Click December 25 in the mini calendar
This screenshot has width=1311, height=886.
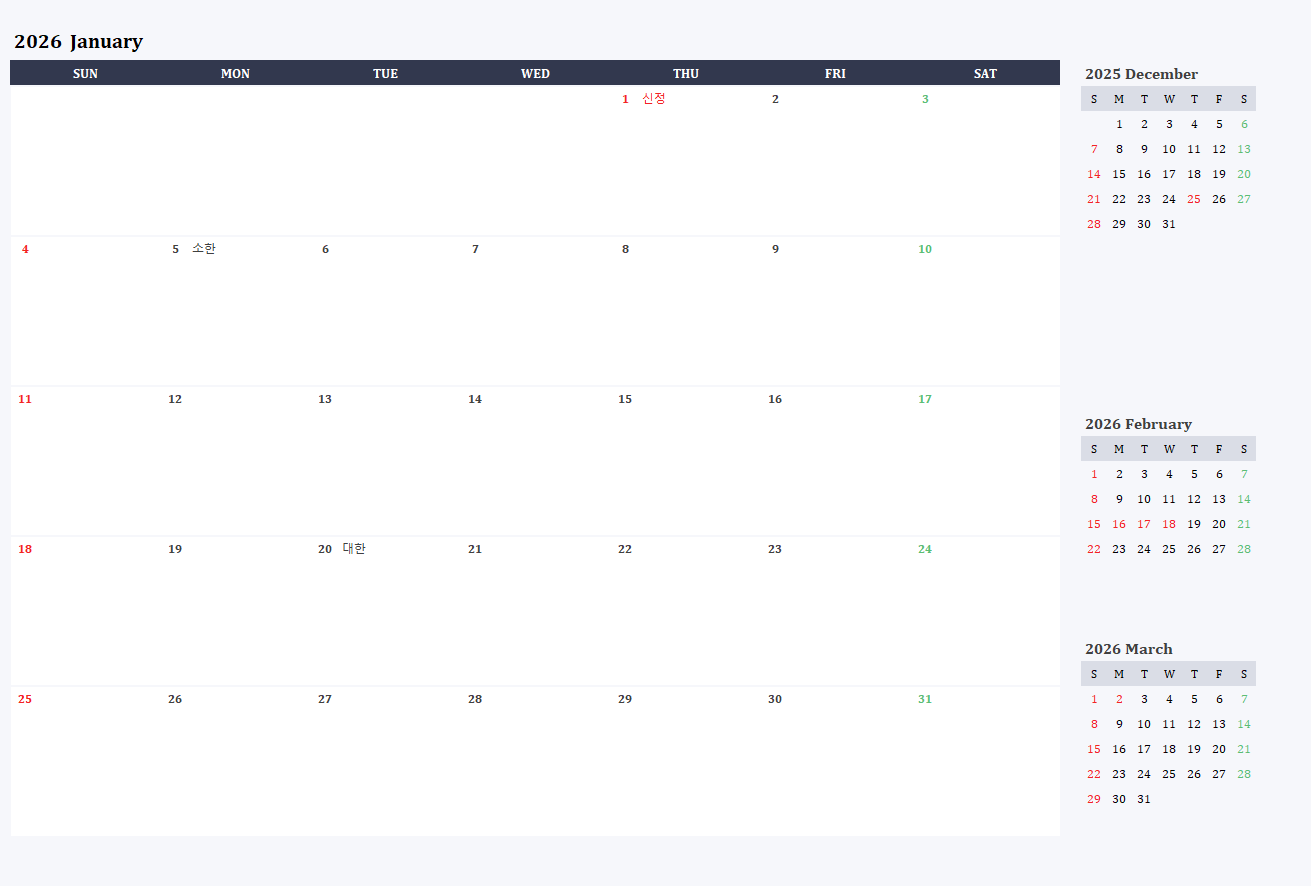(x=1194, y=199)
